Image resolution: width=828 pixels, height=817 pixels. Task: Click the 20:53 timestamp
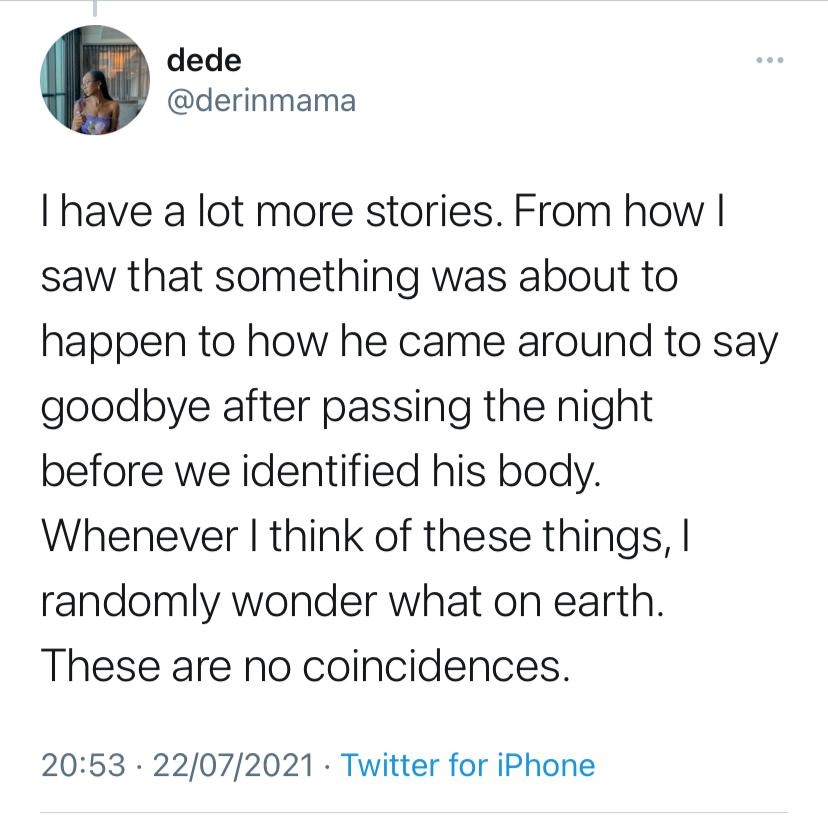pos(84,766)
